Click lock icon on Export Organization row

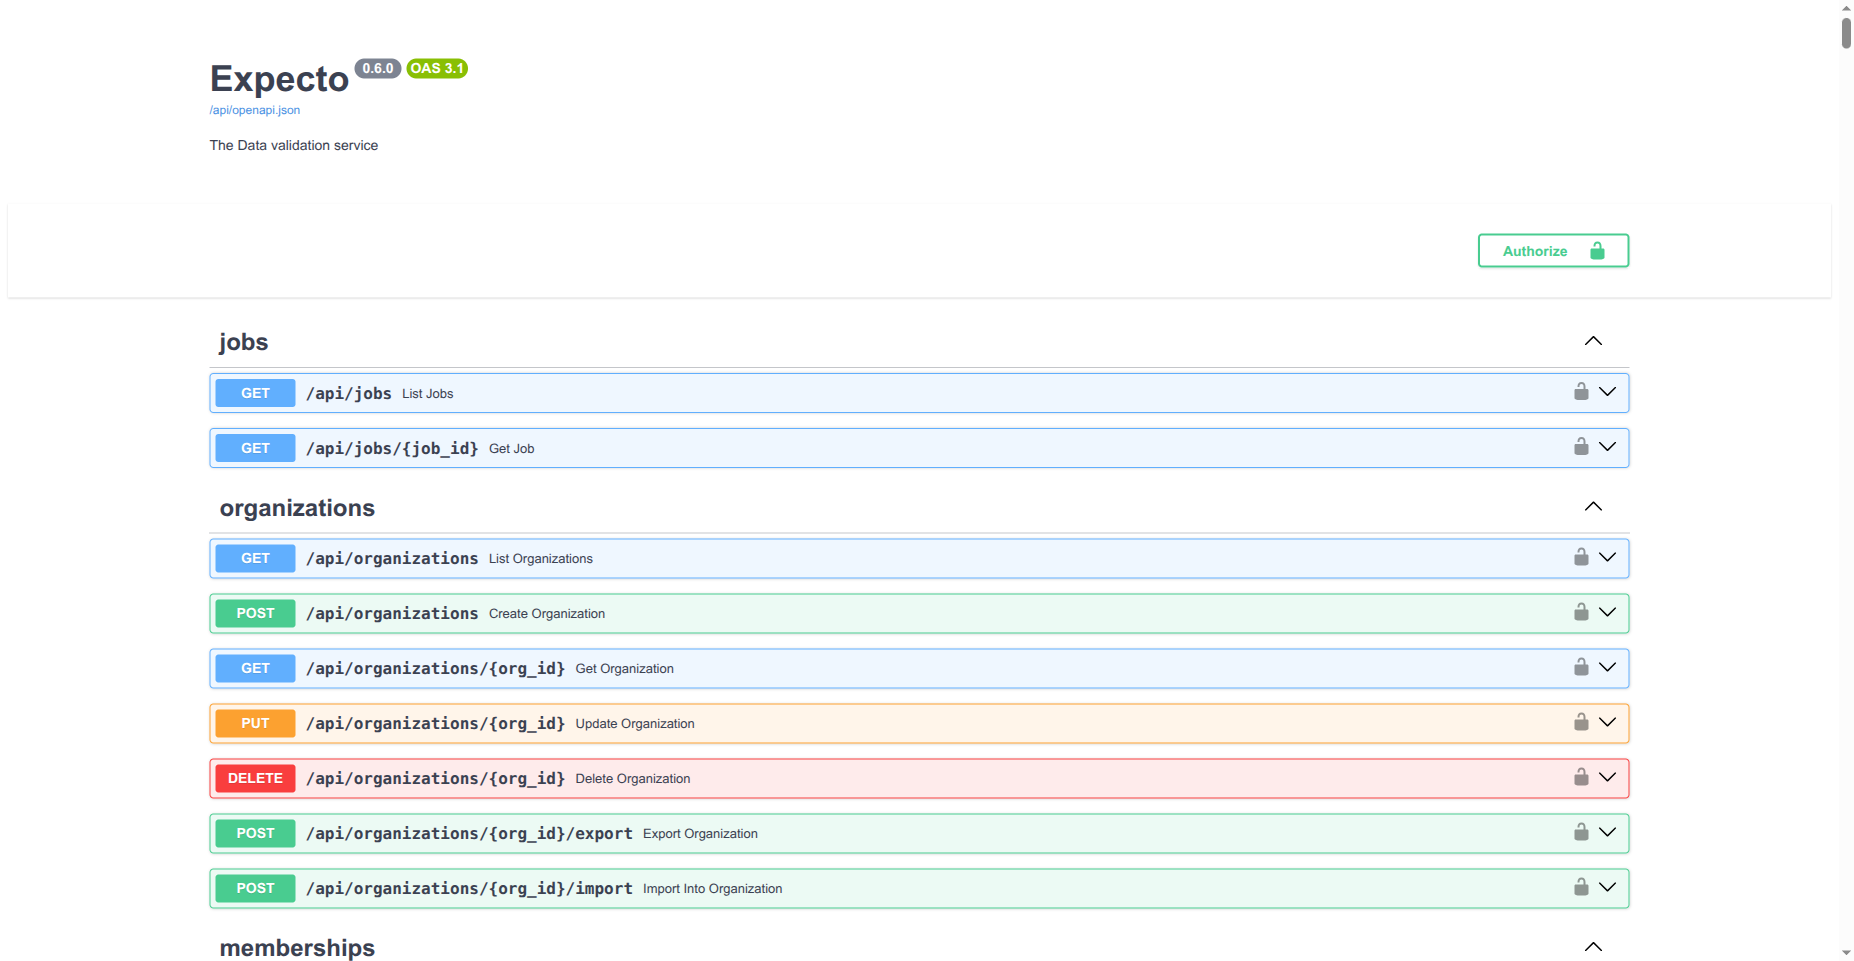pos(1581,832)
